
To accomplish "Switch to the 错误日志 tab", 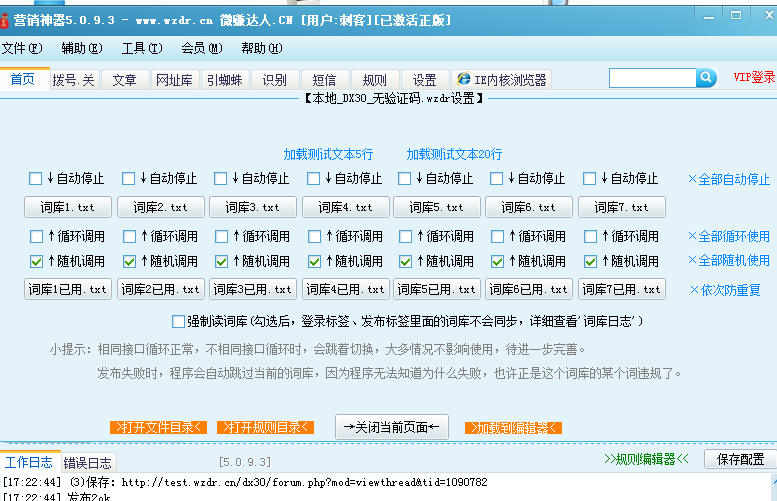I will pyautogui.click(x=88, y=463).
